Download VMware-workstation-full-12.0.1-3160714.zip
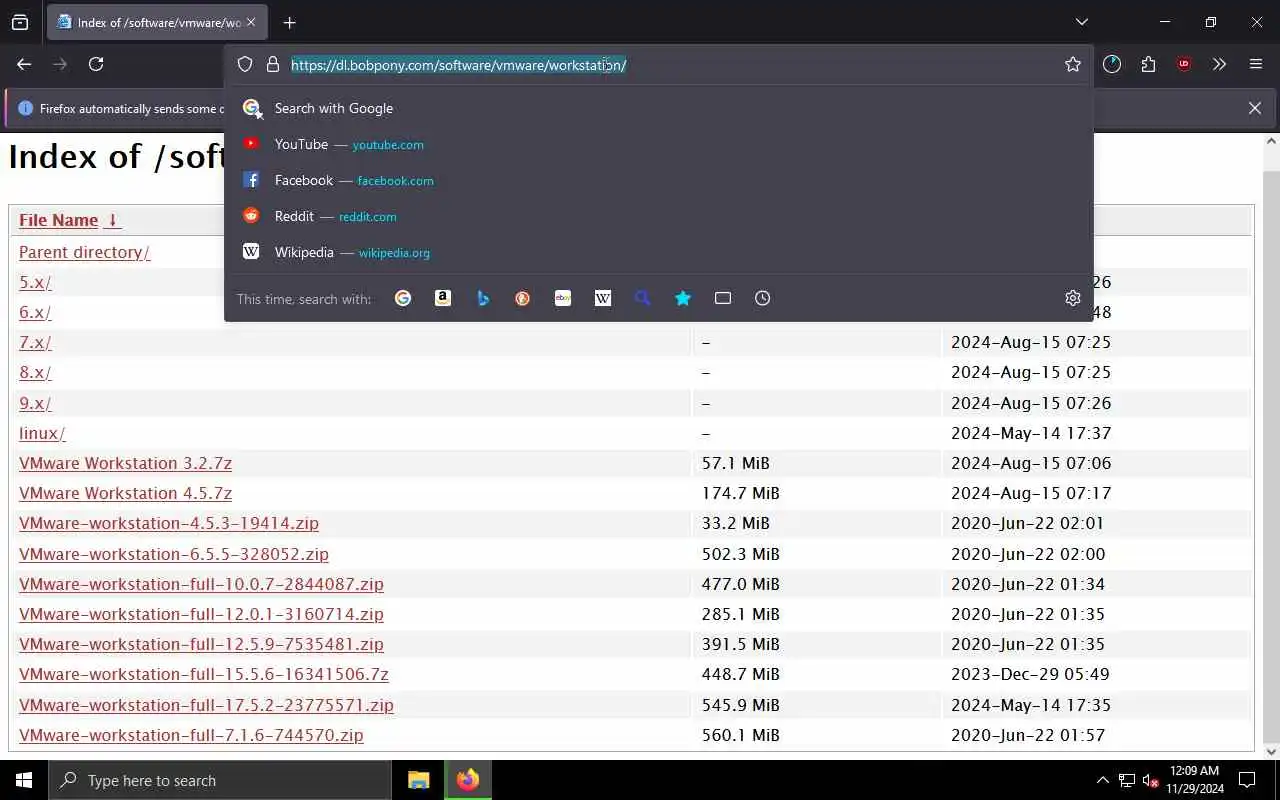 click(x=201, y=614)
